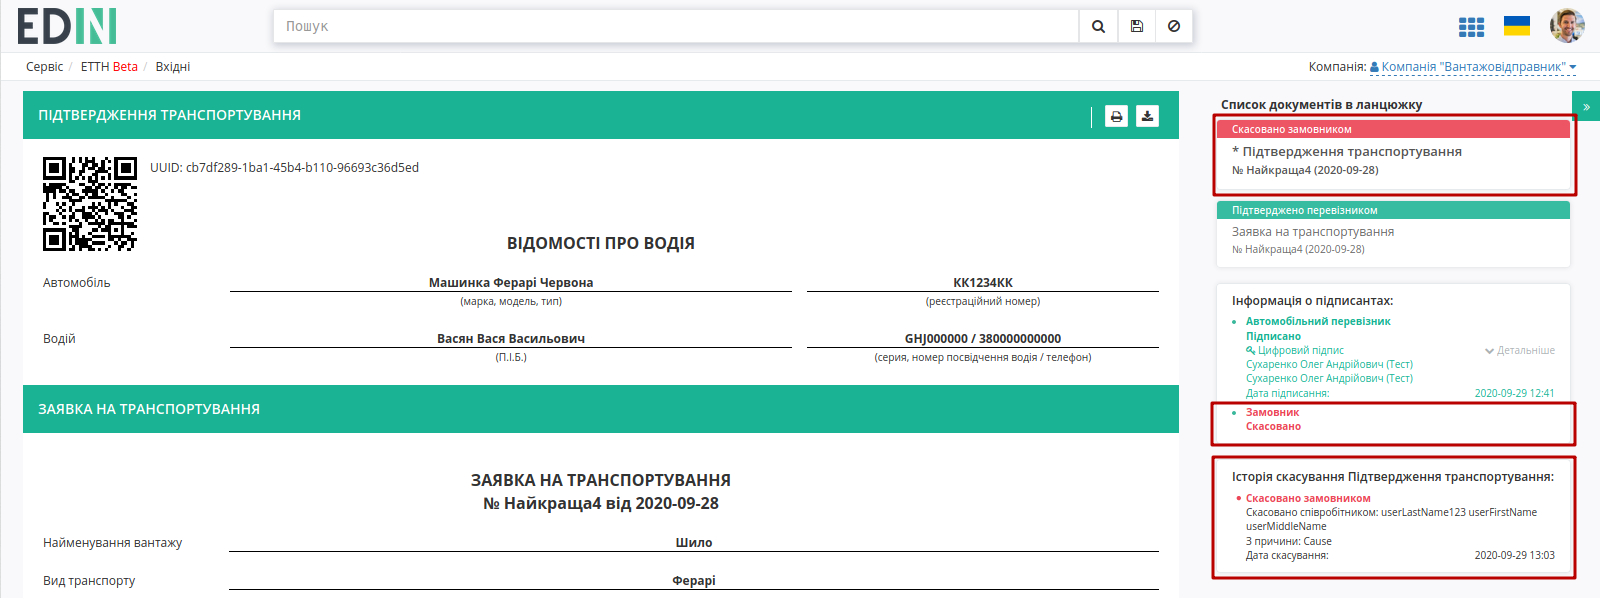
Task: Go to ЕТТН Beta breadcrumb
Action: (x=109, y=67)
